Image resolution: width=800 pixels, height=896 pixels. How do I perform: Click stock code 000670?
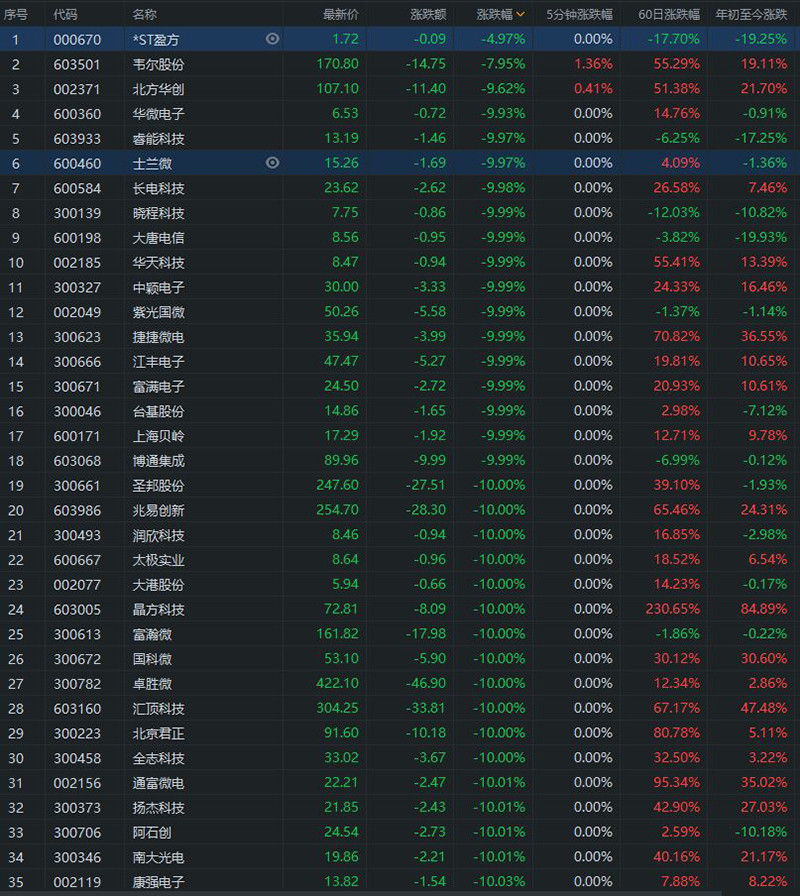click(77, 39)
